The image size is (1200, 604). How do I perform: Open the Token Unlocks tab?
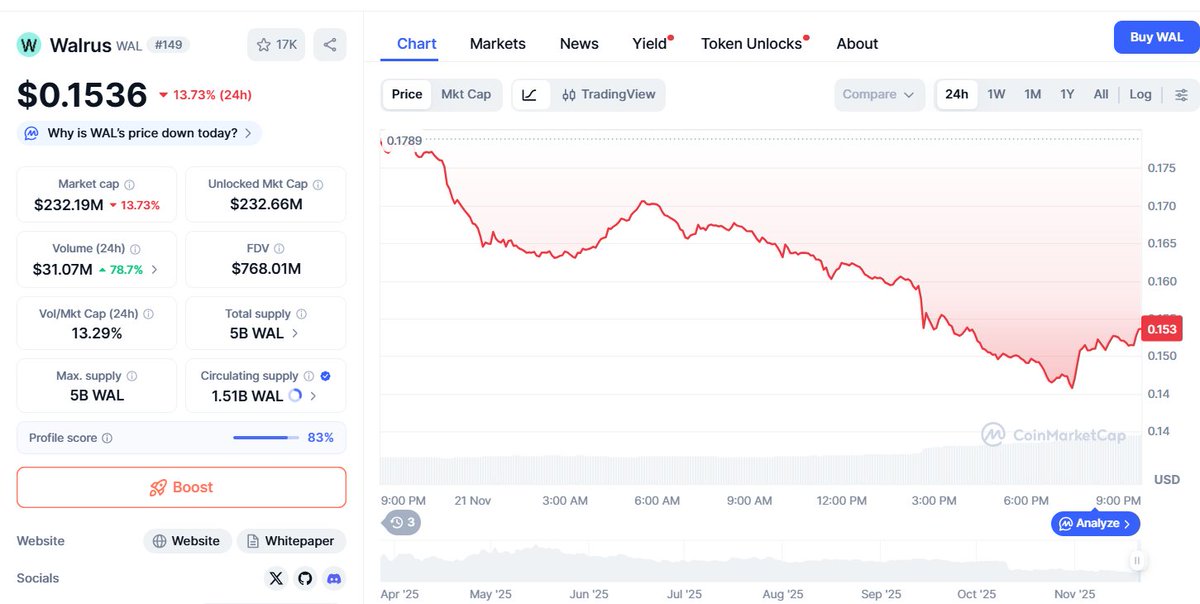pos(750,43)
